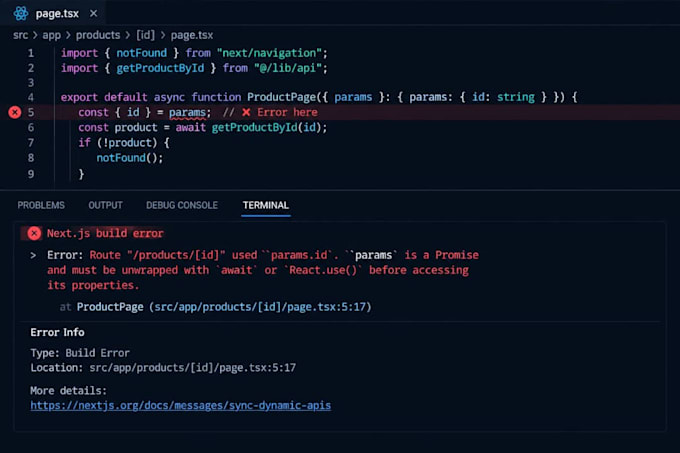Click 'notFound();' call on line 8
Screen dimensions: 680x453
point(130,158)
